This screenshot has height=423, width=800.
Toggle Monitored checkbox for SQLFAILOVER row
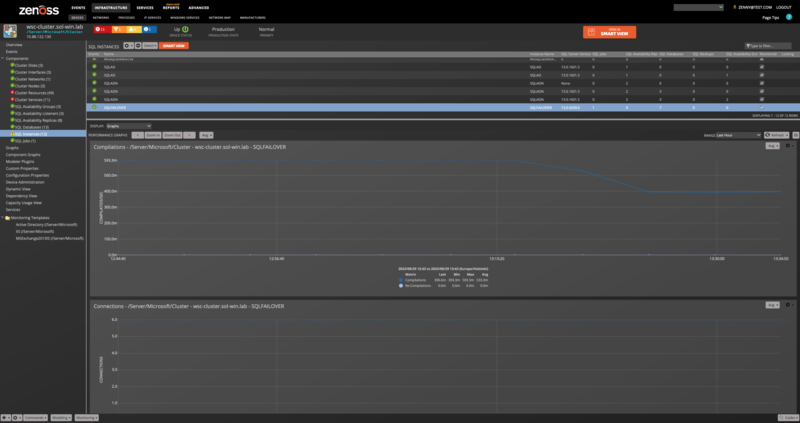click(x=762, y=108)
